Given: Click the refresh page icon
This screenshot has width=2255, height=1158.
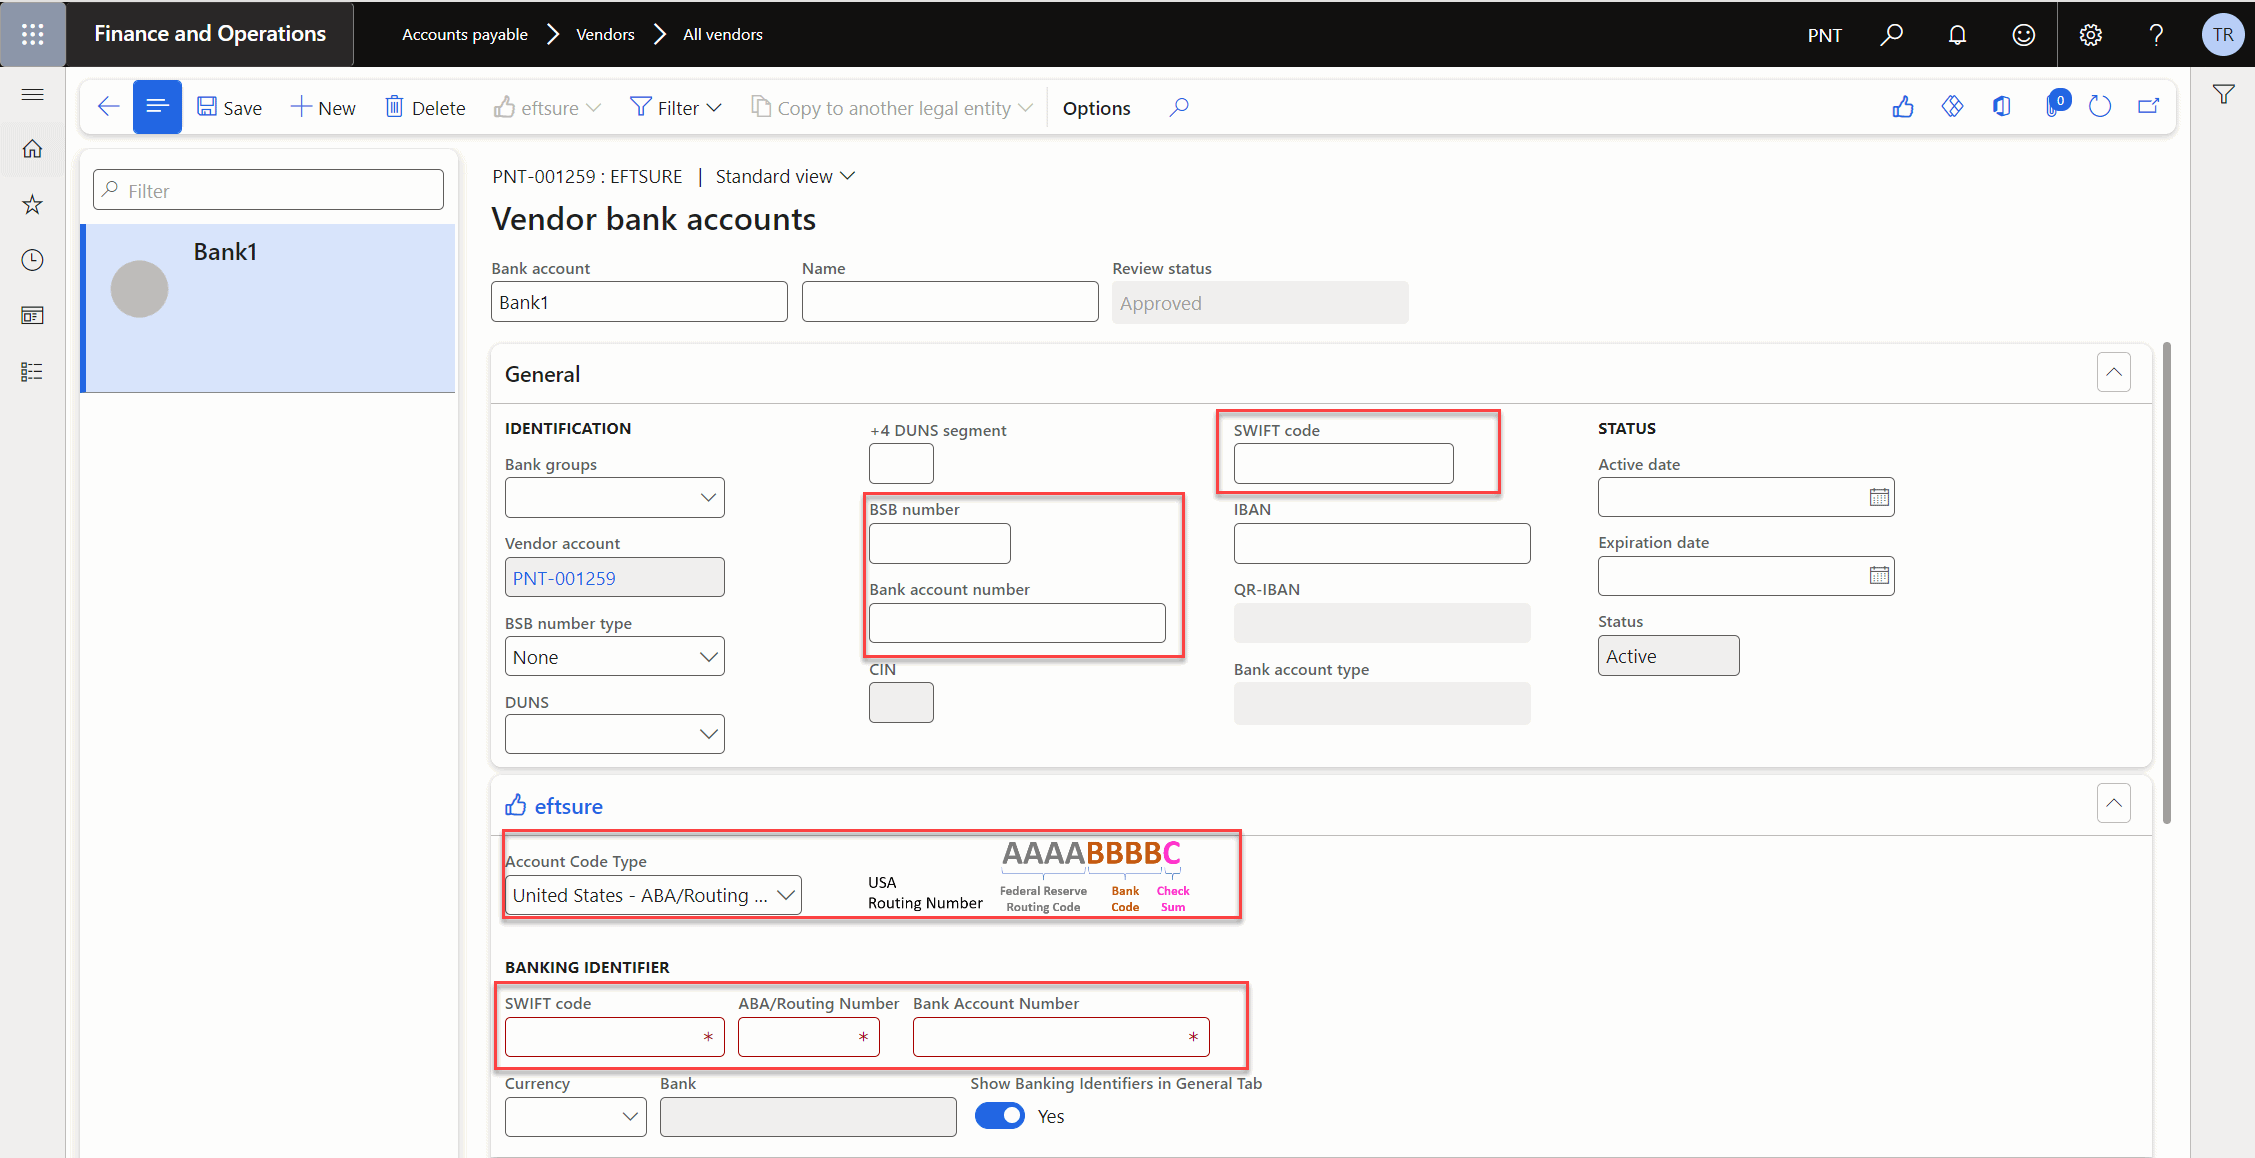Looking at the screenshot, I should click(2100, 107).
